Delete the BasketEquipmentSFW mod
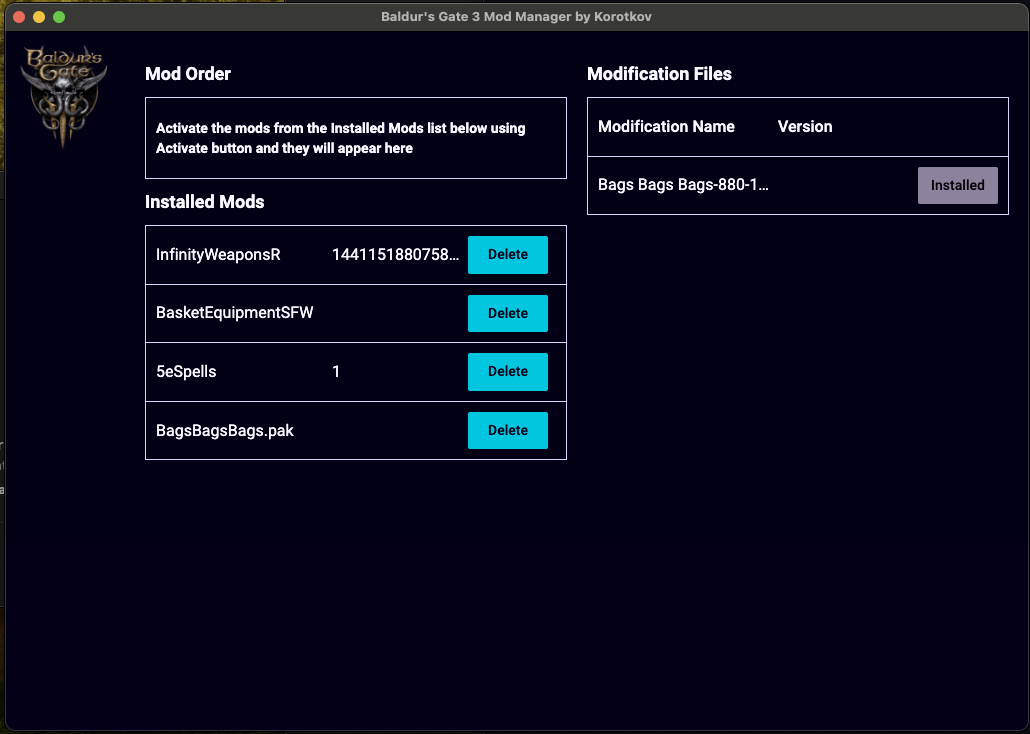This screenshot has width=1030, height=734. click(x=507, y=313)
